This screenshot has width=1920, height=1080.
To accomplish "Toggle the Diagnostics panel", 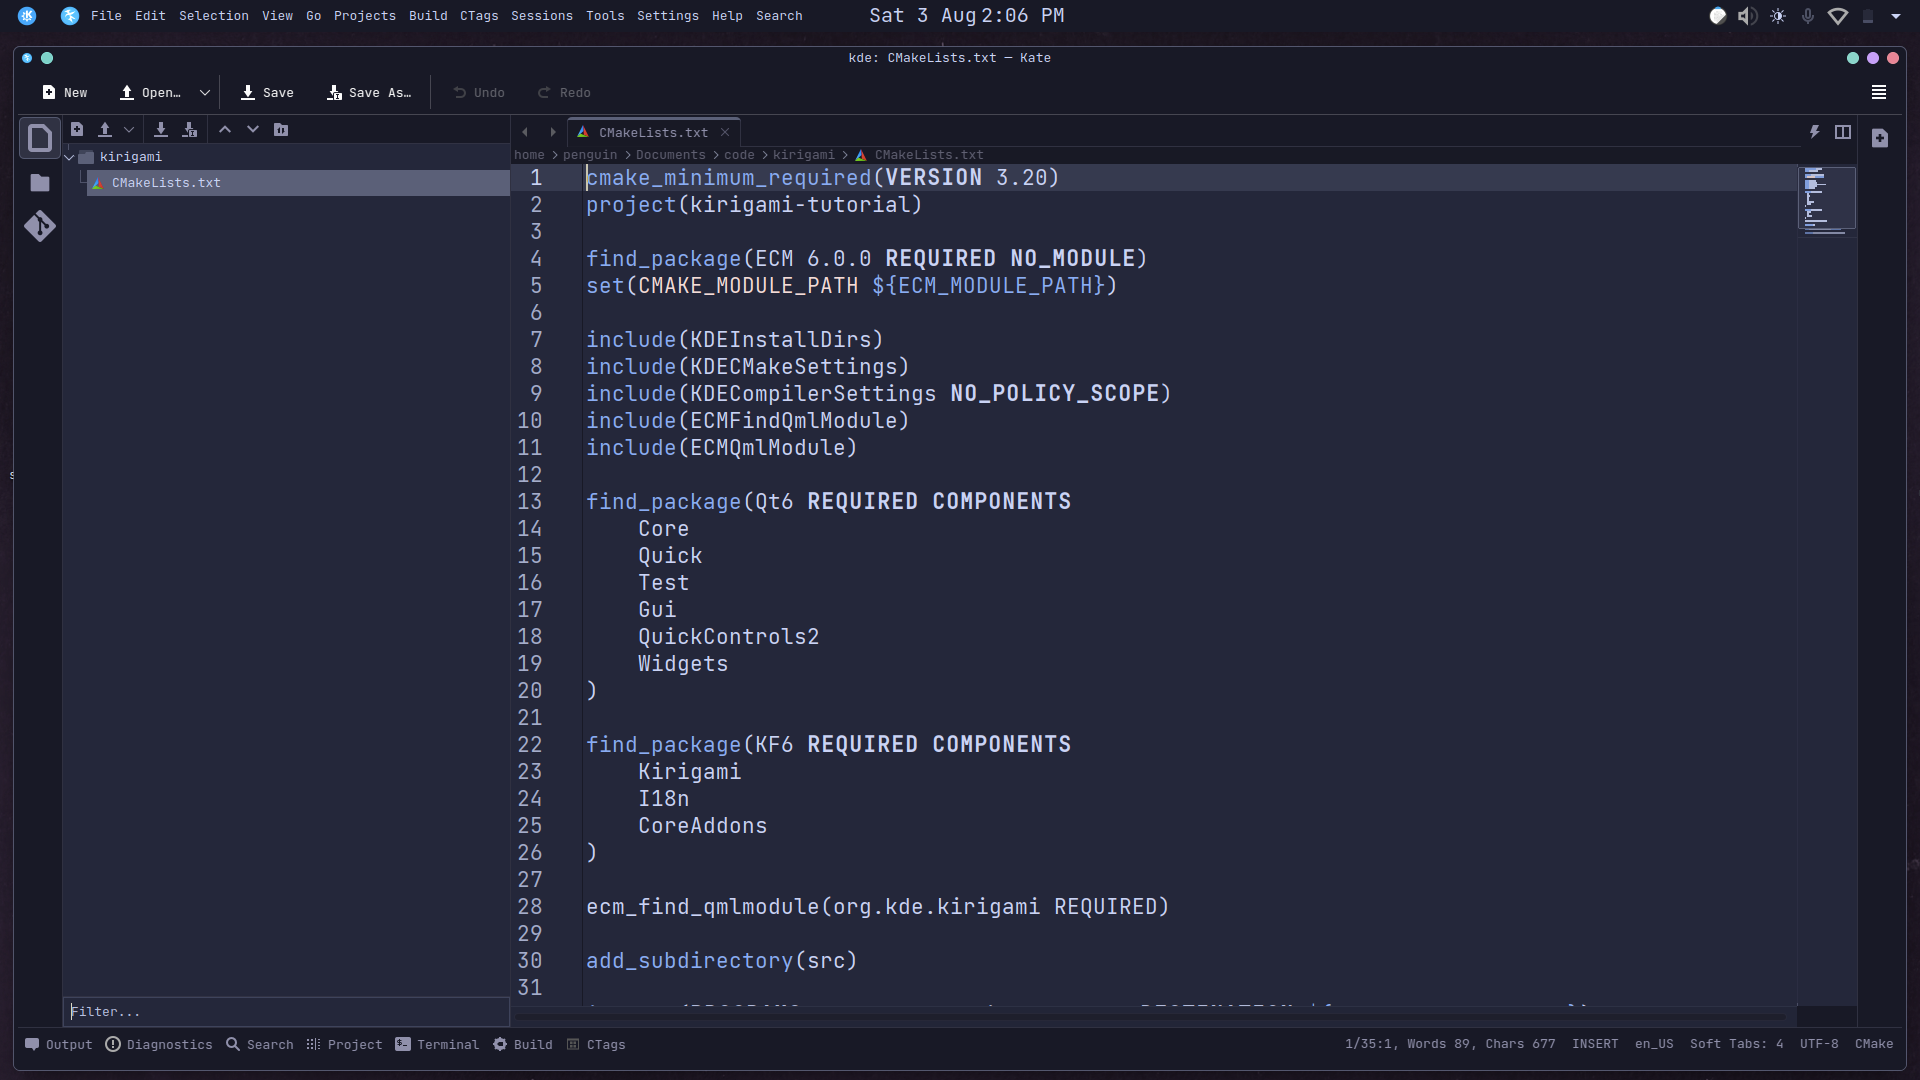I will [x=159, y=1044].
